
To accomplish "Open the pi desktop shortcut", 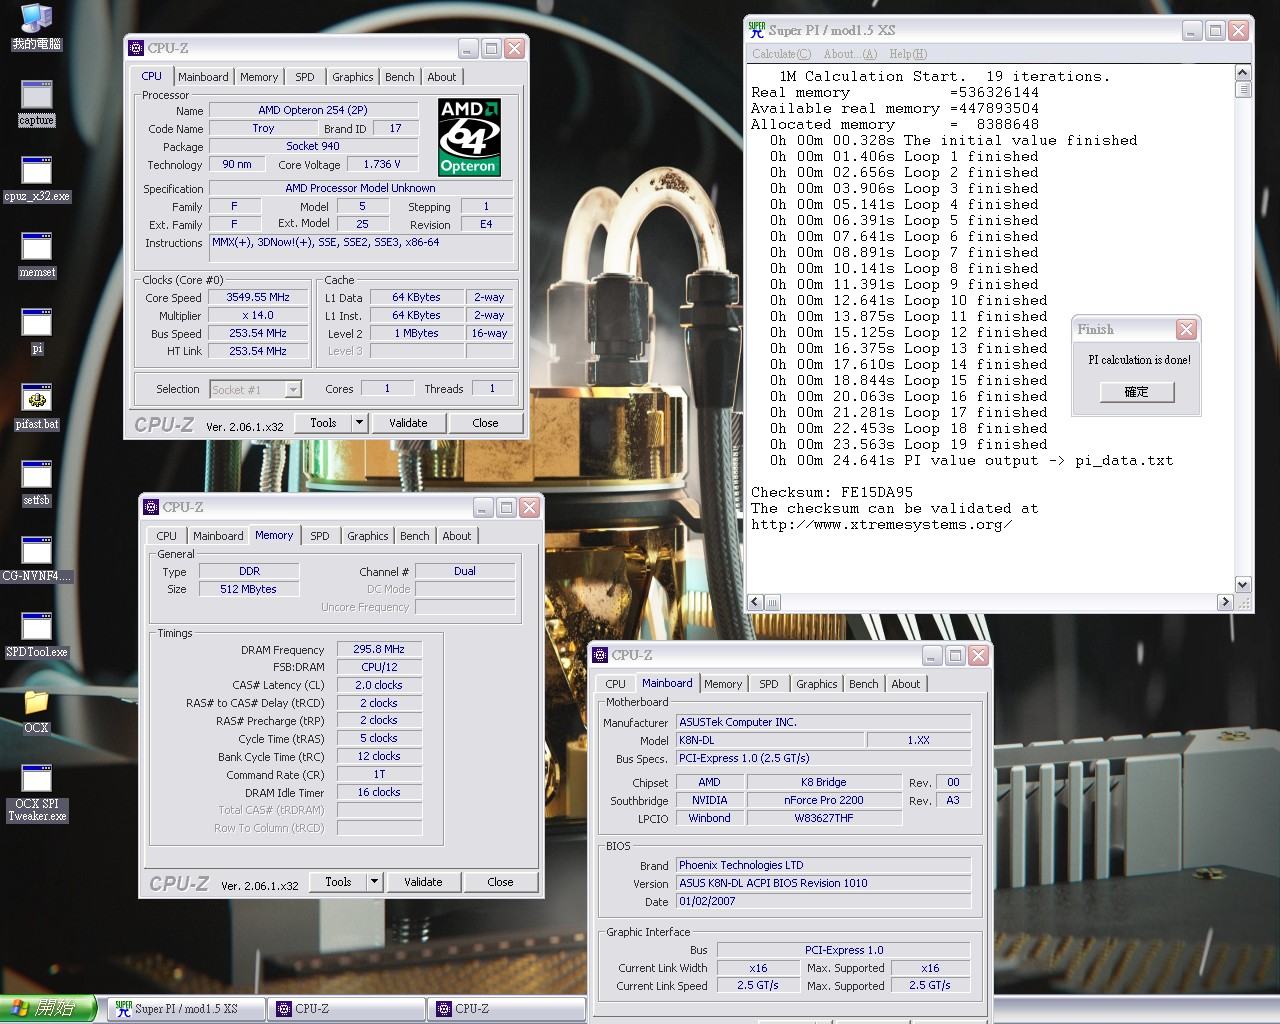I will click(x=36, y=331).
